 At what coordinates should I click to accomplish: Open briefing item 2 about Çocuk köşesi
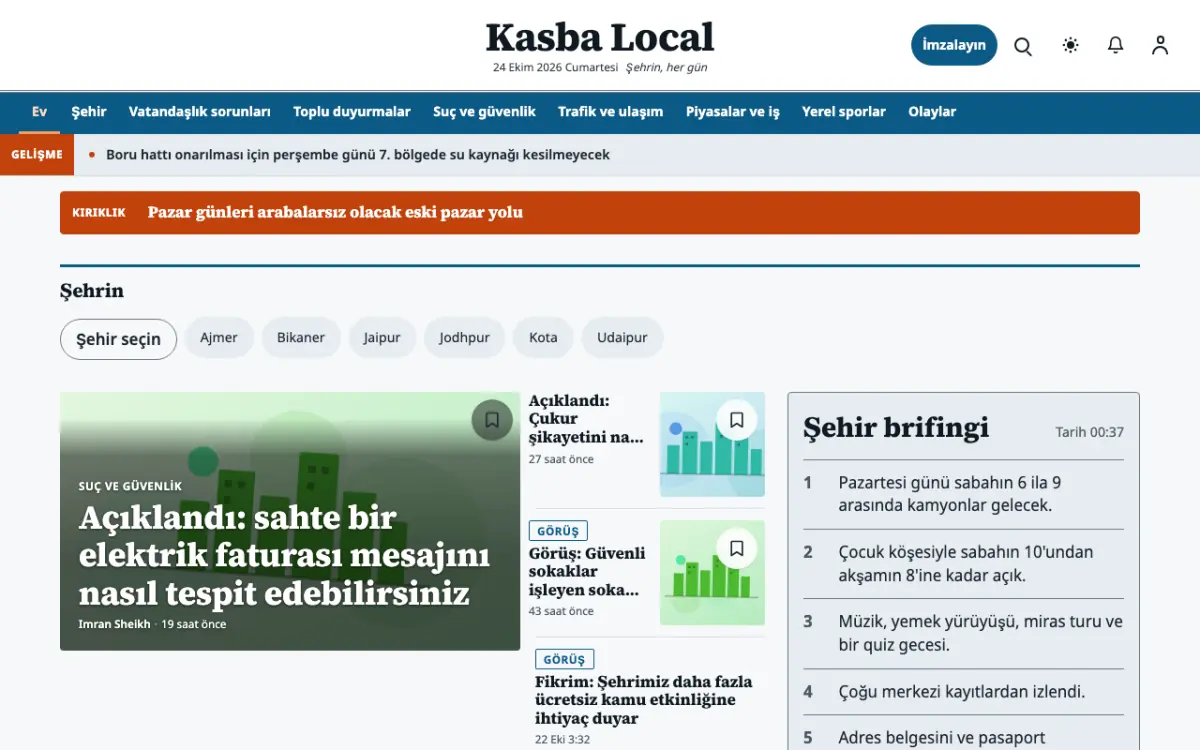point(964,564)
